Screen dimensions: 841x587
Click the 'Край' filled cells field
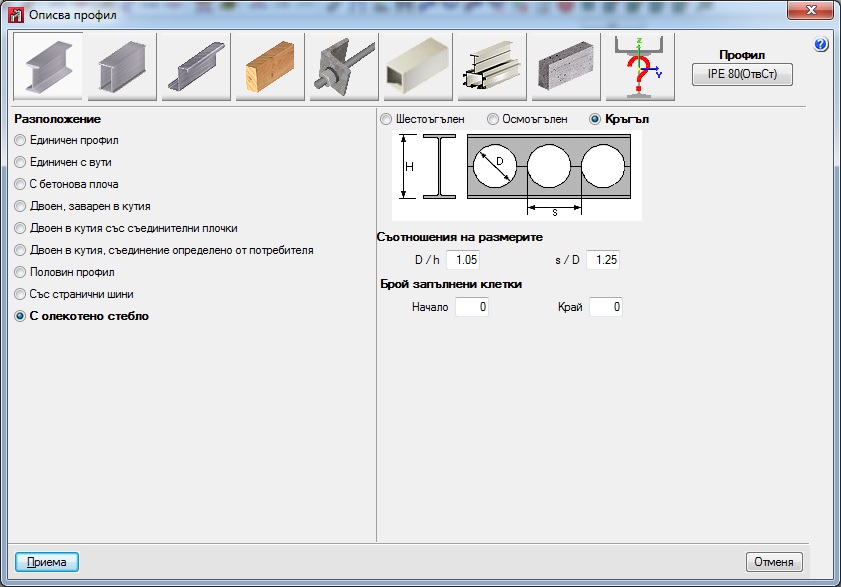(606, 307)
